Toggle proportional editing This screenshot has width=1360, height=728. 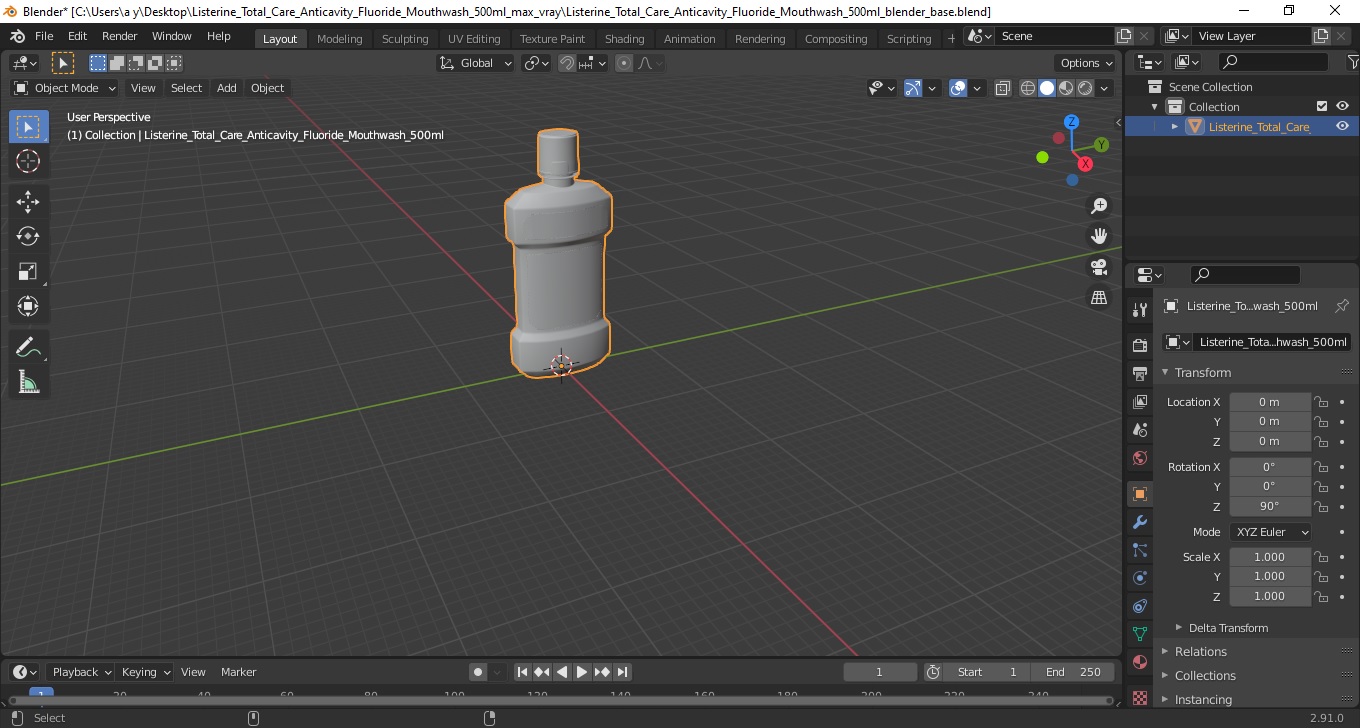[x=624, y=63]
